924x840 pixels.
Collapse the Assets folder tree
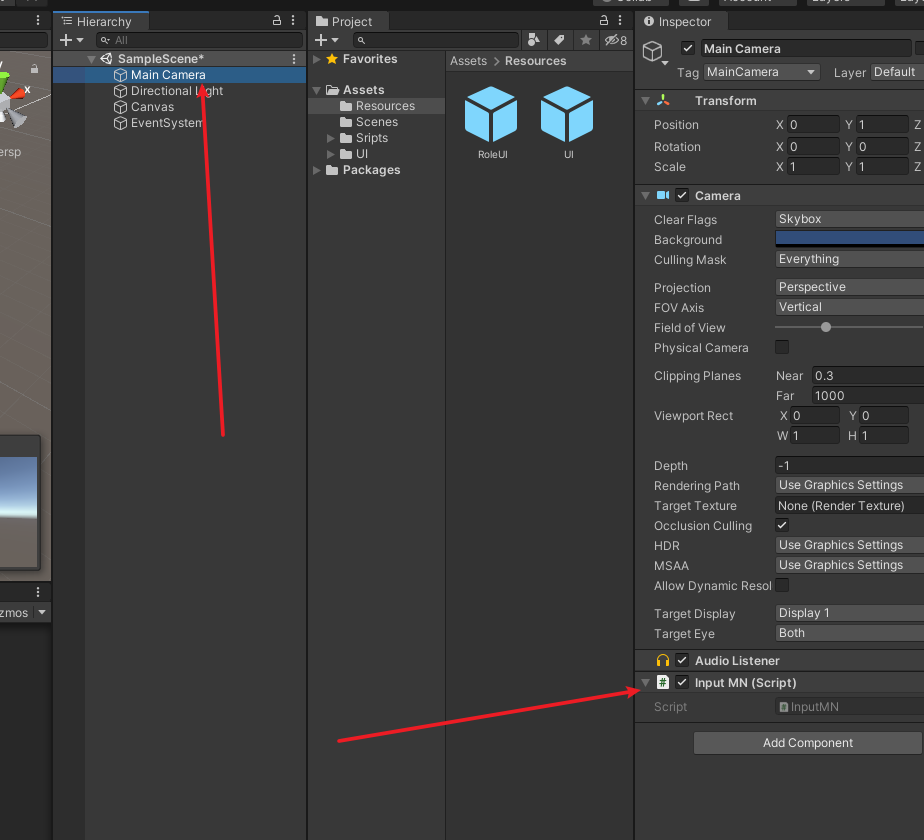coord(316,90)
